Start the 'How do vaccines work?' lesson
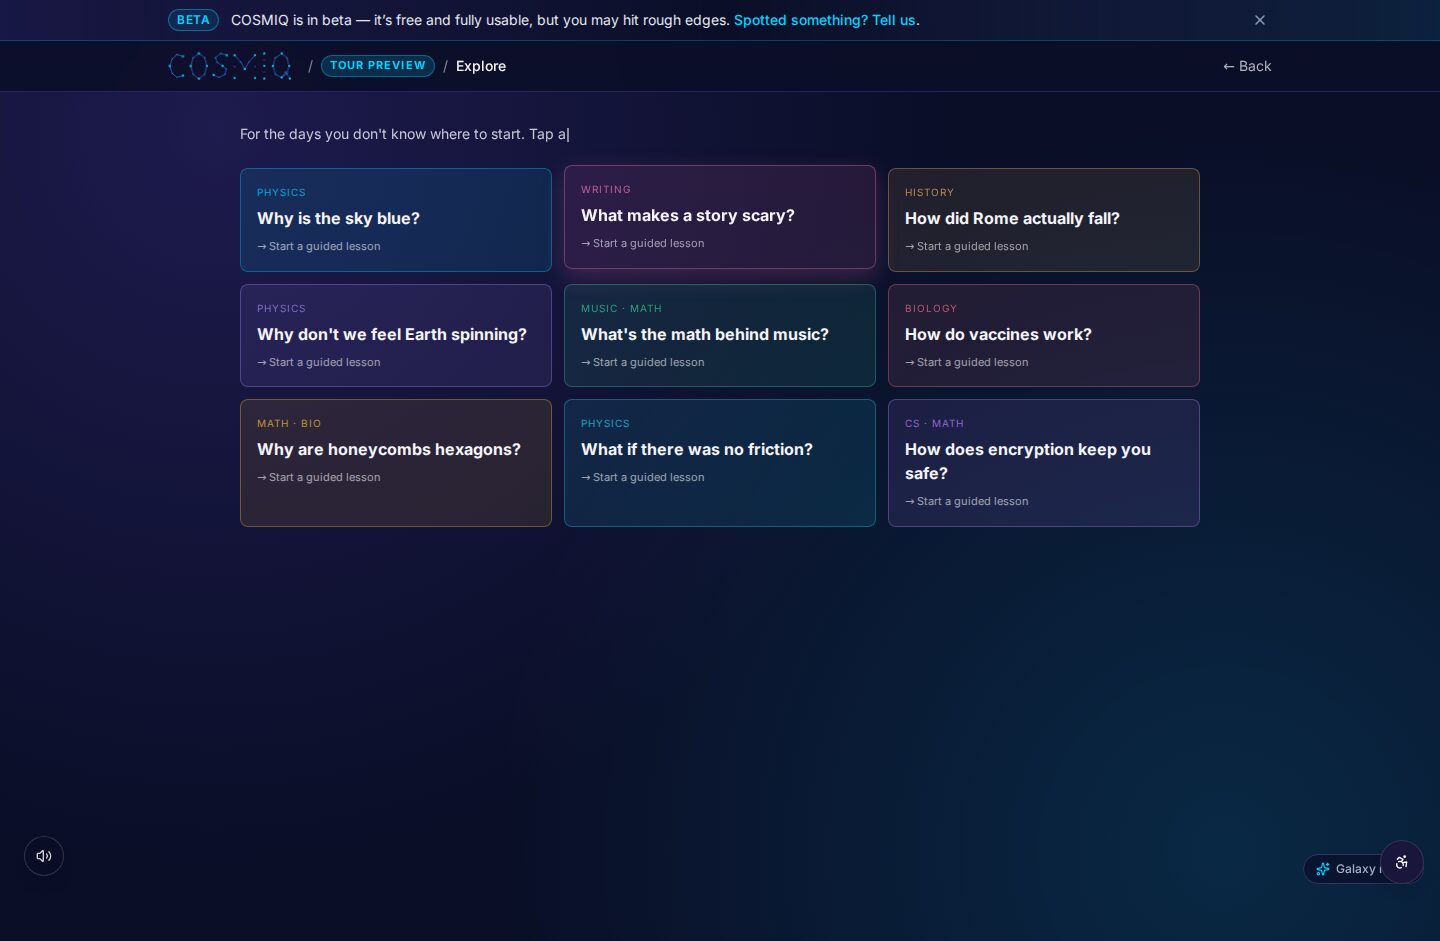Screen dimensions: 1440x941 tap(1044, 336)
